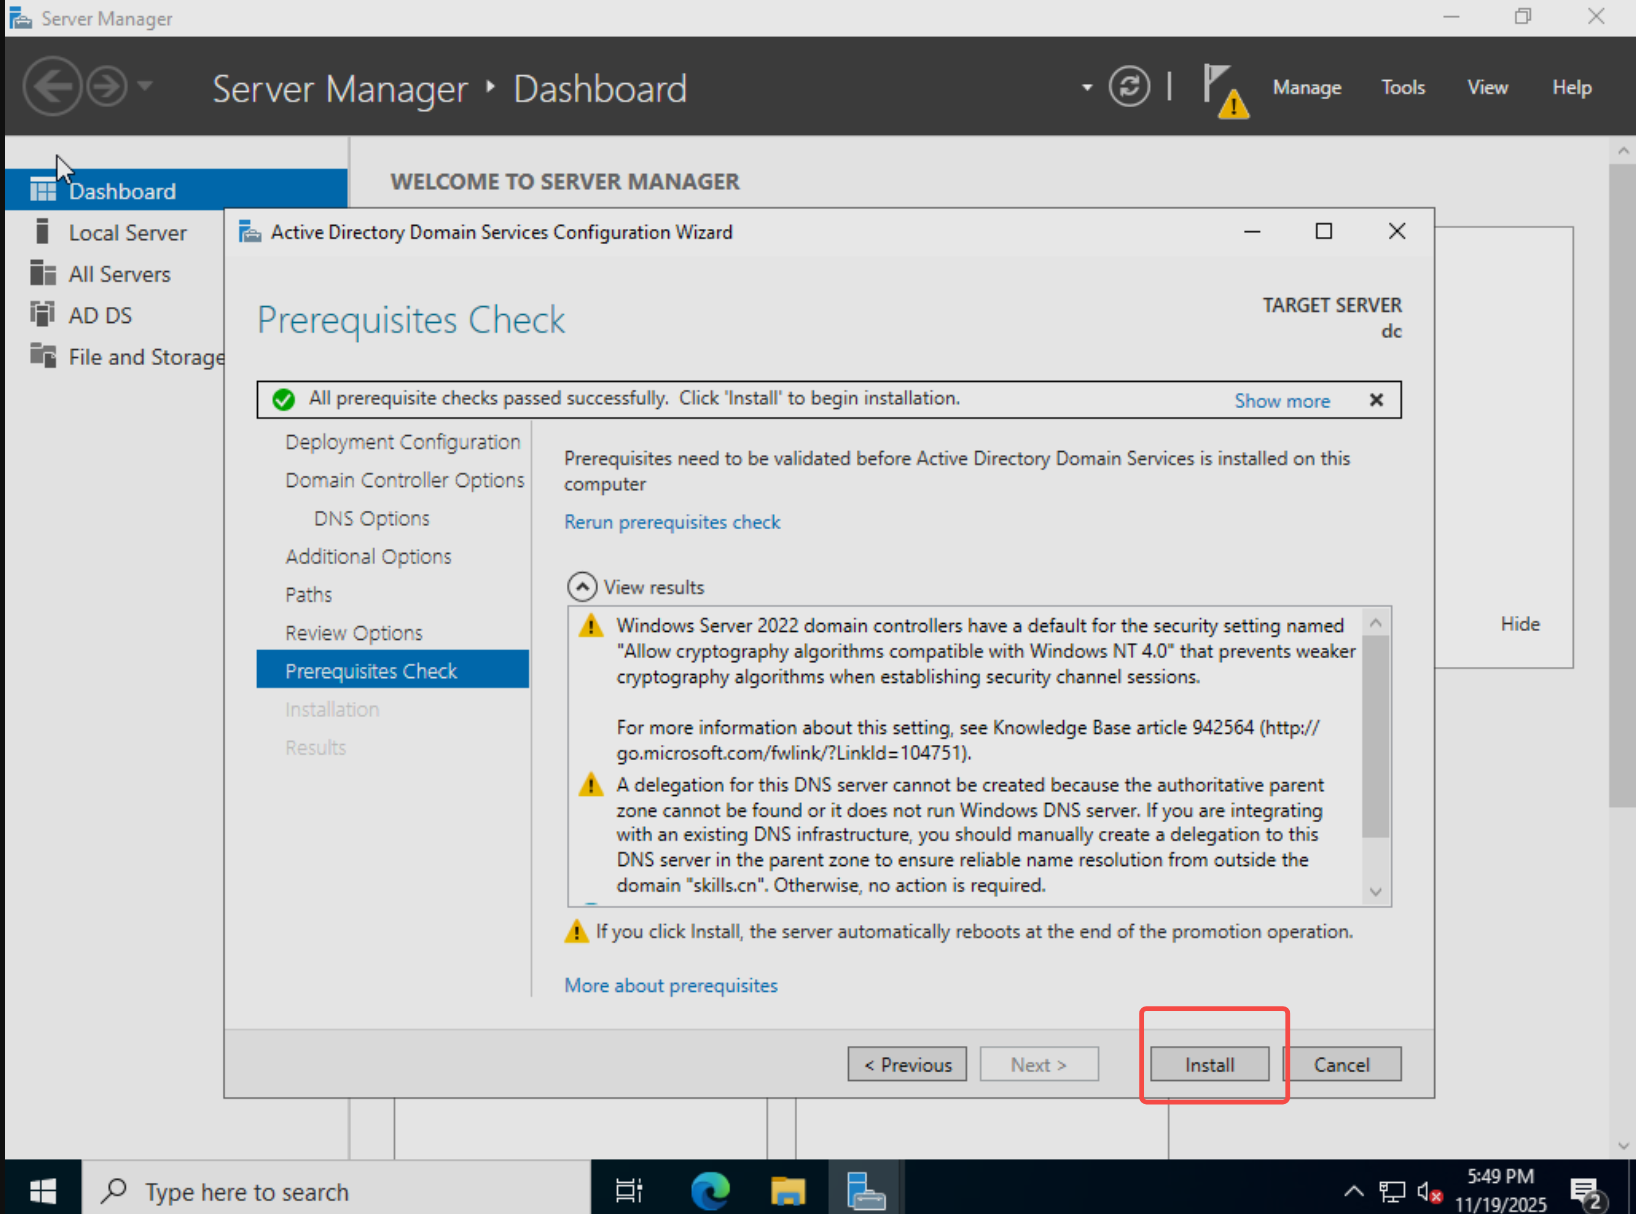Open Task View from the taskbar
This screenshot has height=1214, width=1636.
coord(629,1190)
